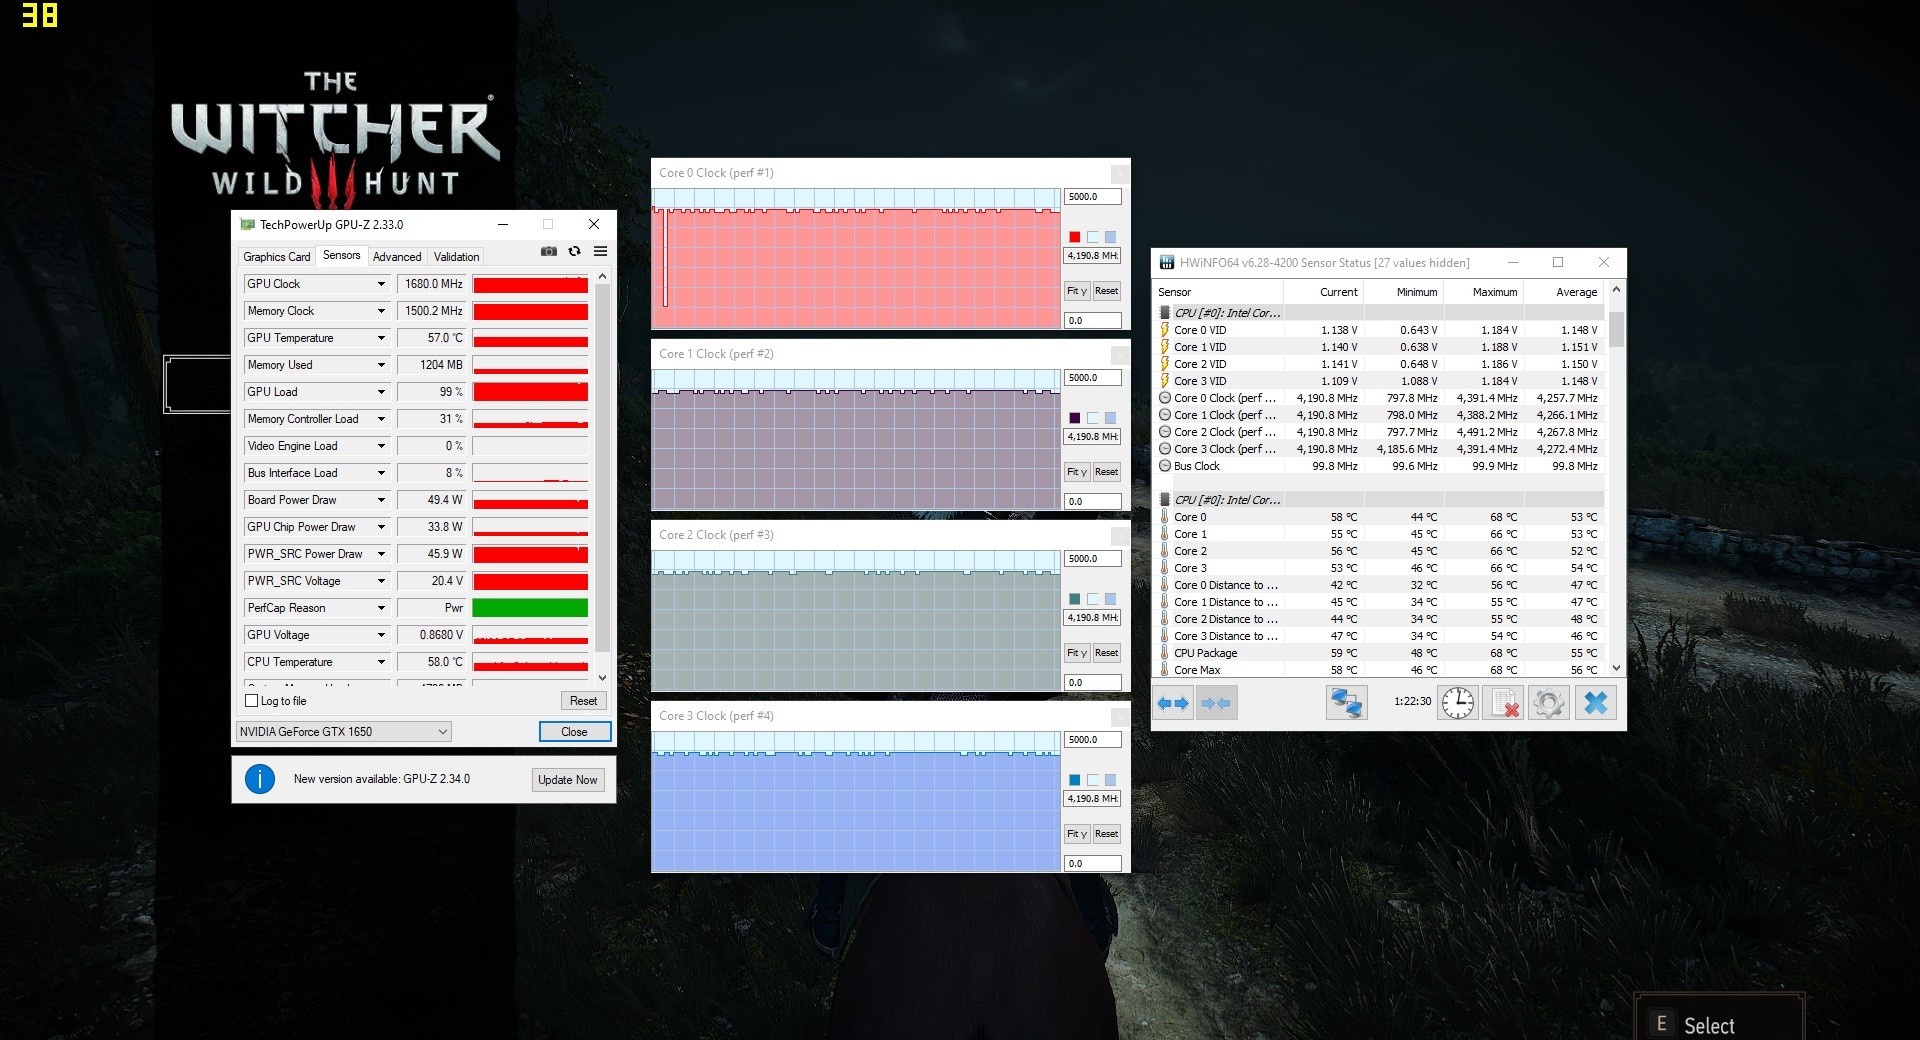Open HWiNFO sensor settings gear icon

click(x=1549, y=703)
